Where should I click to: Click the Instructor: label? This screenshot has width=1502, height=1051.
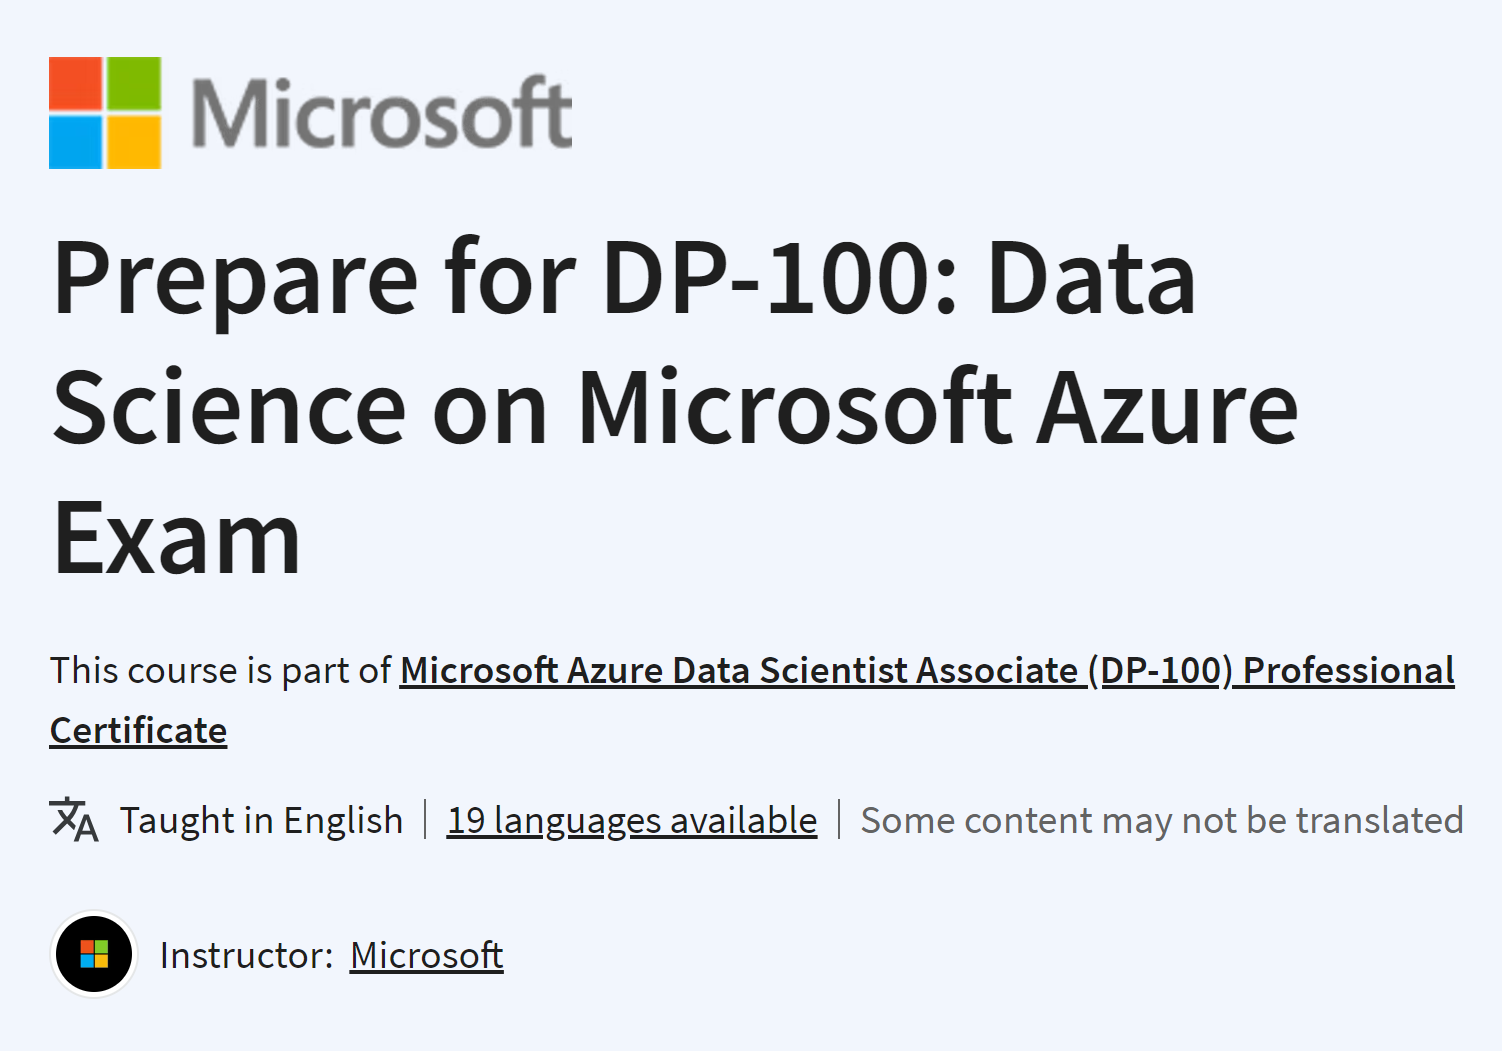(x=246, y=955)
